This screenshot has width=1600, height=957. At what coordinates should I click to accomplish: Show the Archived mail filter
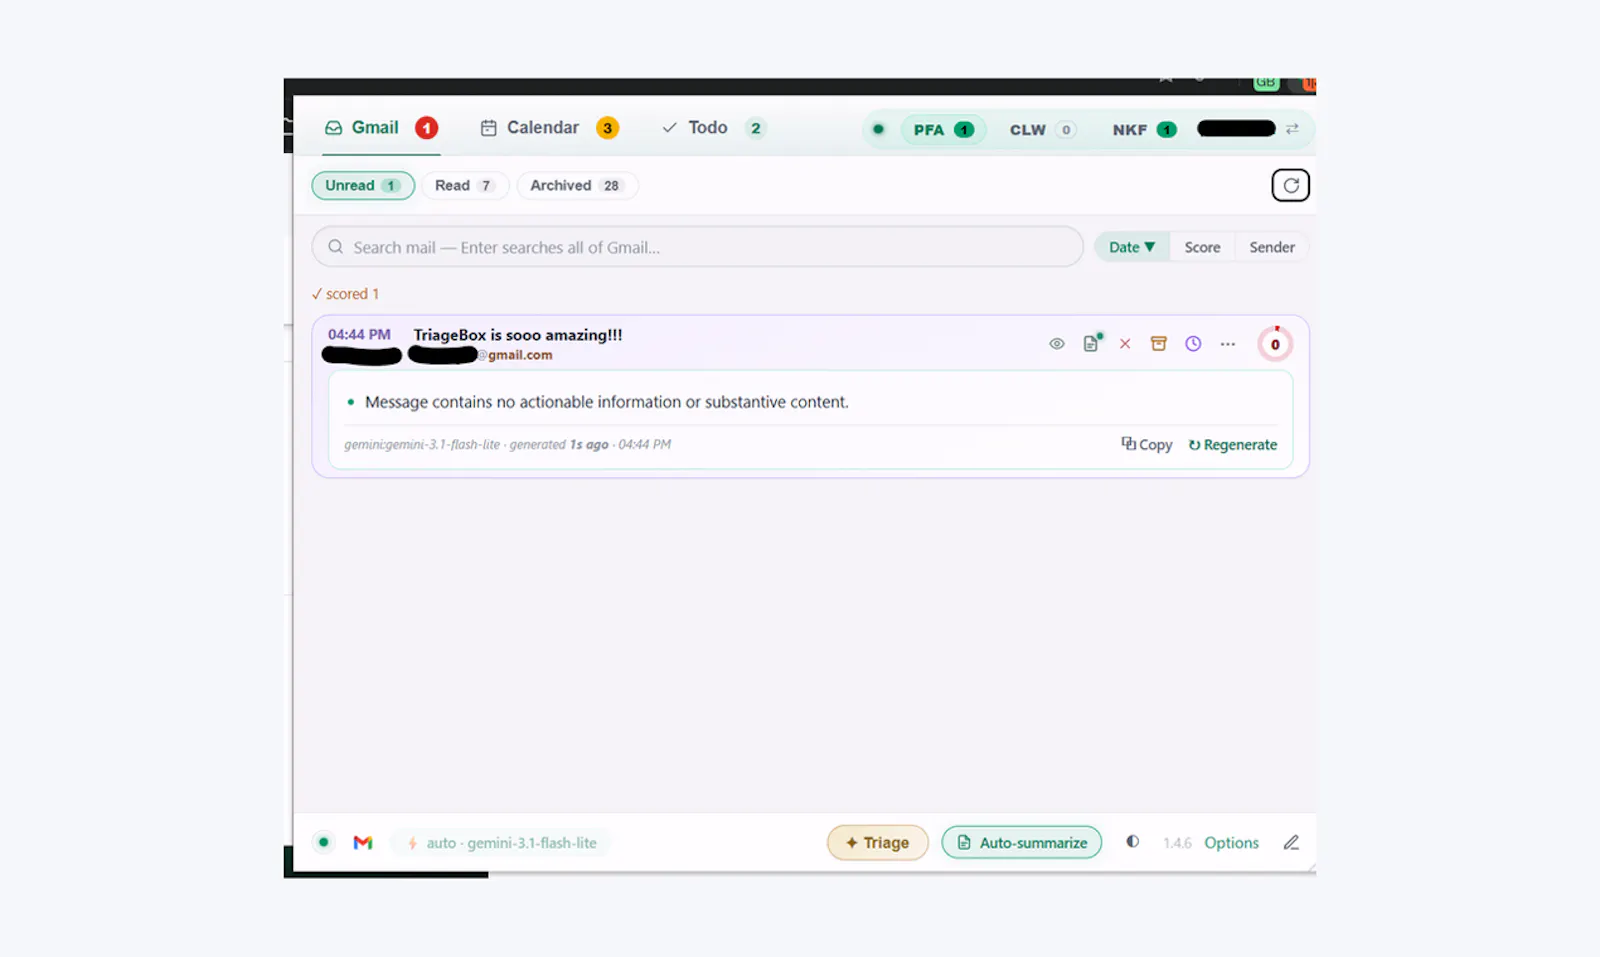[576, 186]
